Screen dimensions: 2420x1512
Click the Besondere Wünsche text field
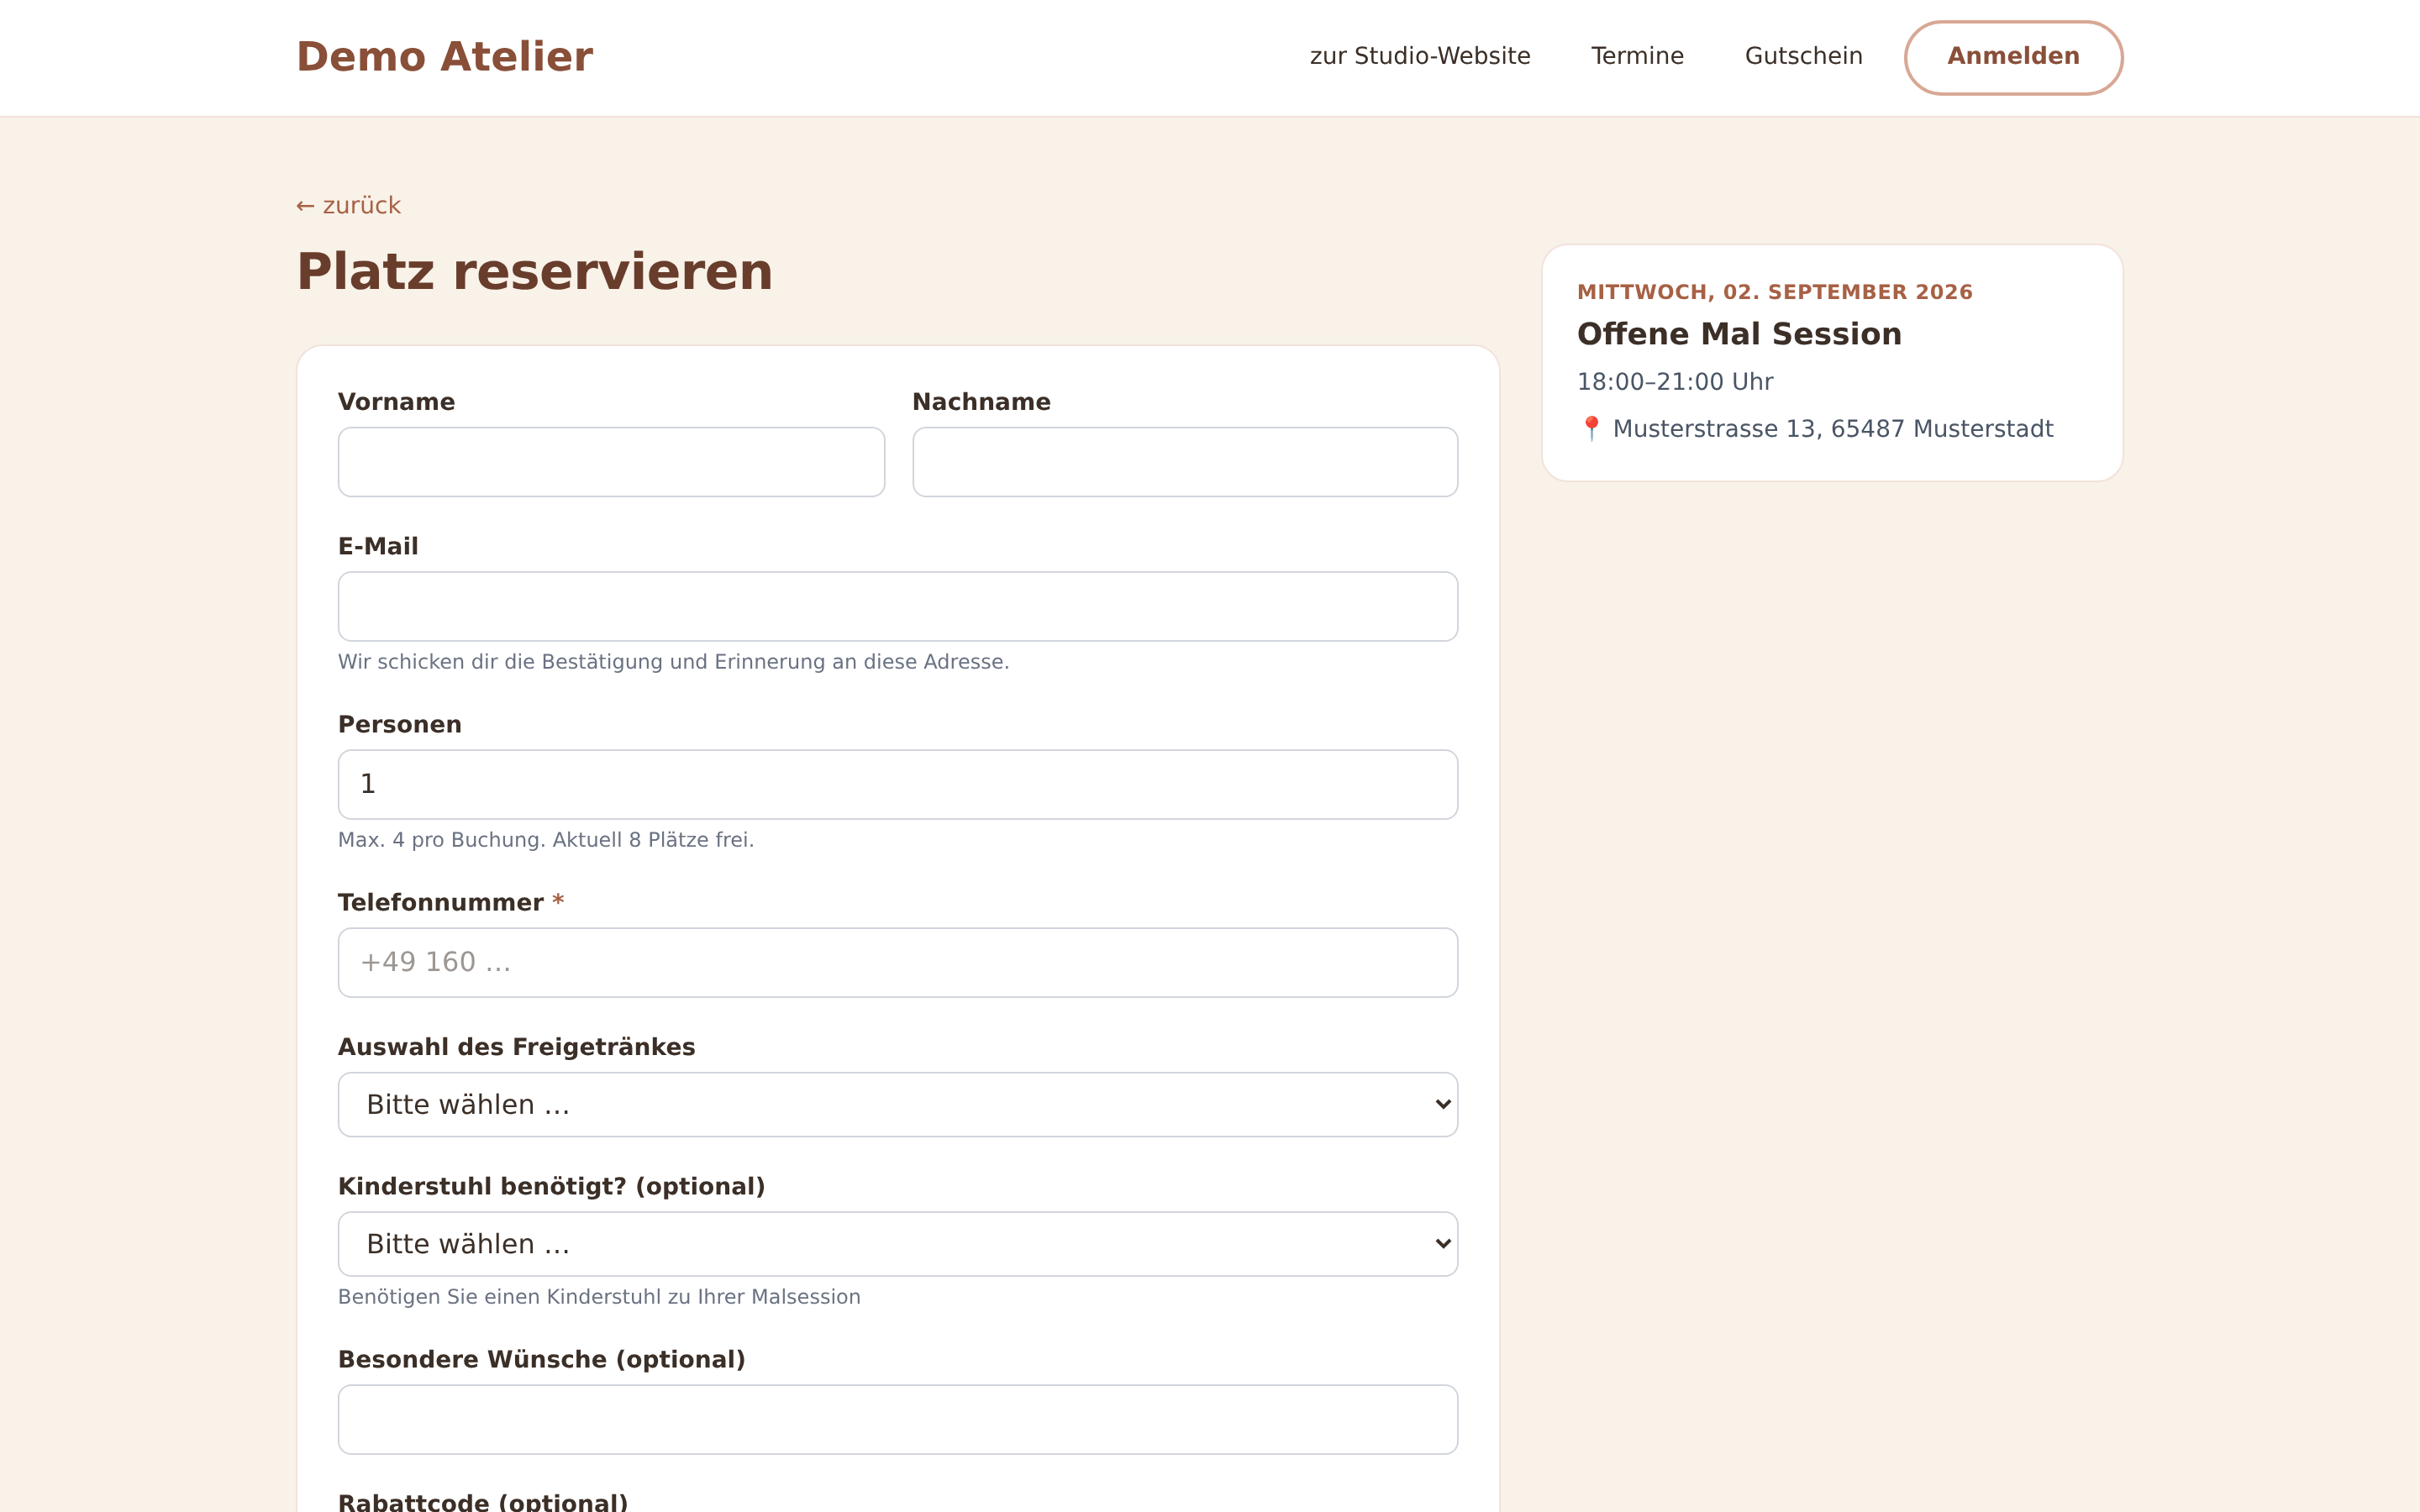point(898,1419)
